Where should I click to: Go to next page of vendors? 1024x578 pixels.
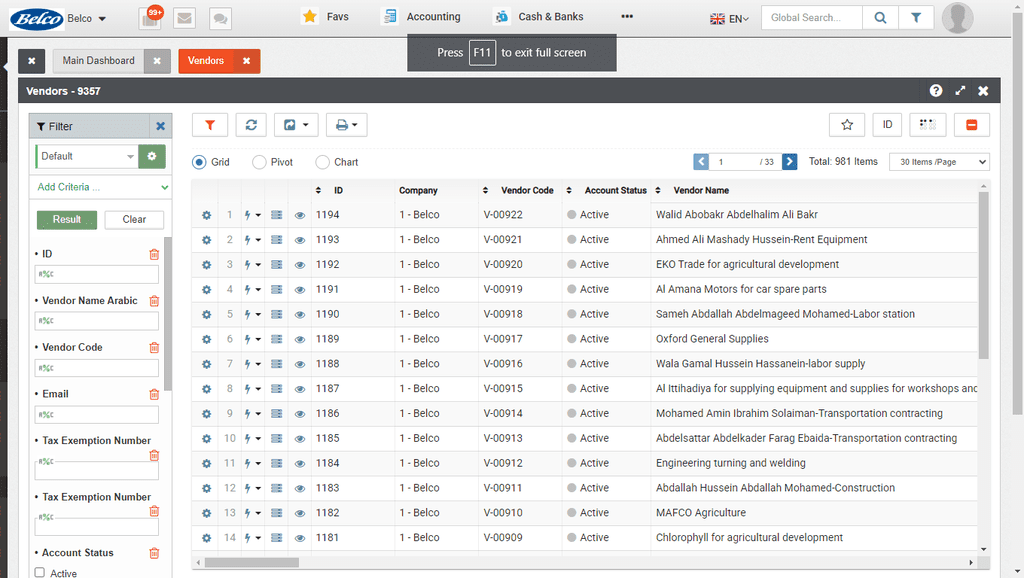coord(790,161)
